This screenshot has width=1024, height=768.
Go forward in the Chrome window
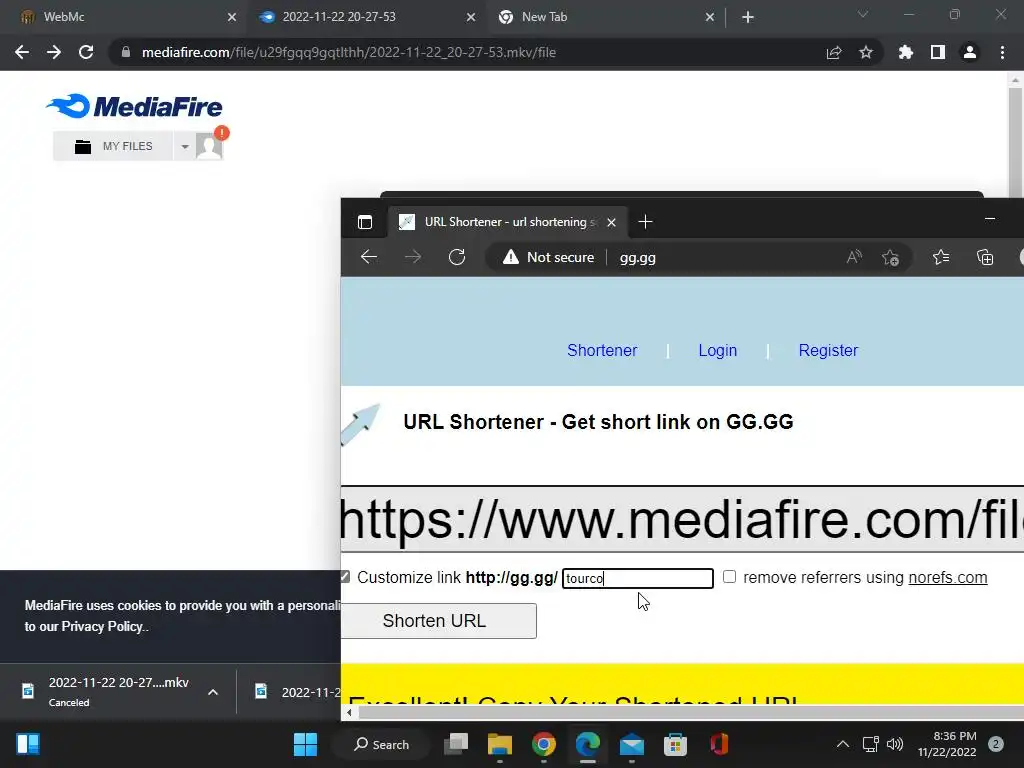[x=54, y=52]
